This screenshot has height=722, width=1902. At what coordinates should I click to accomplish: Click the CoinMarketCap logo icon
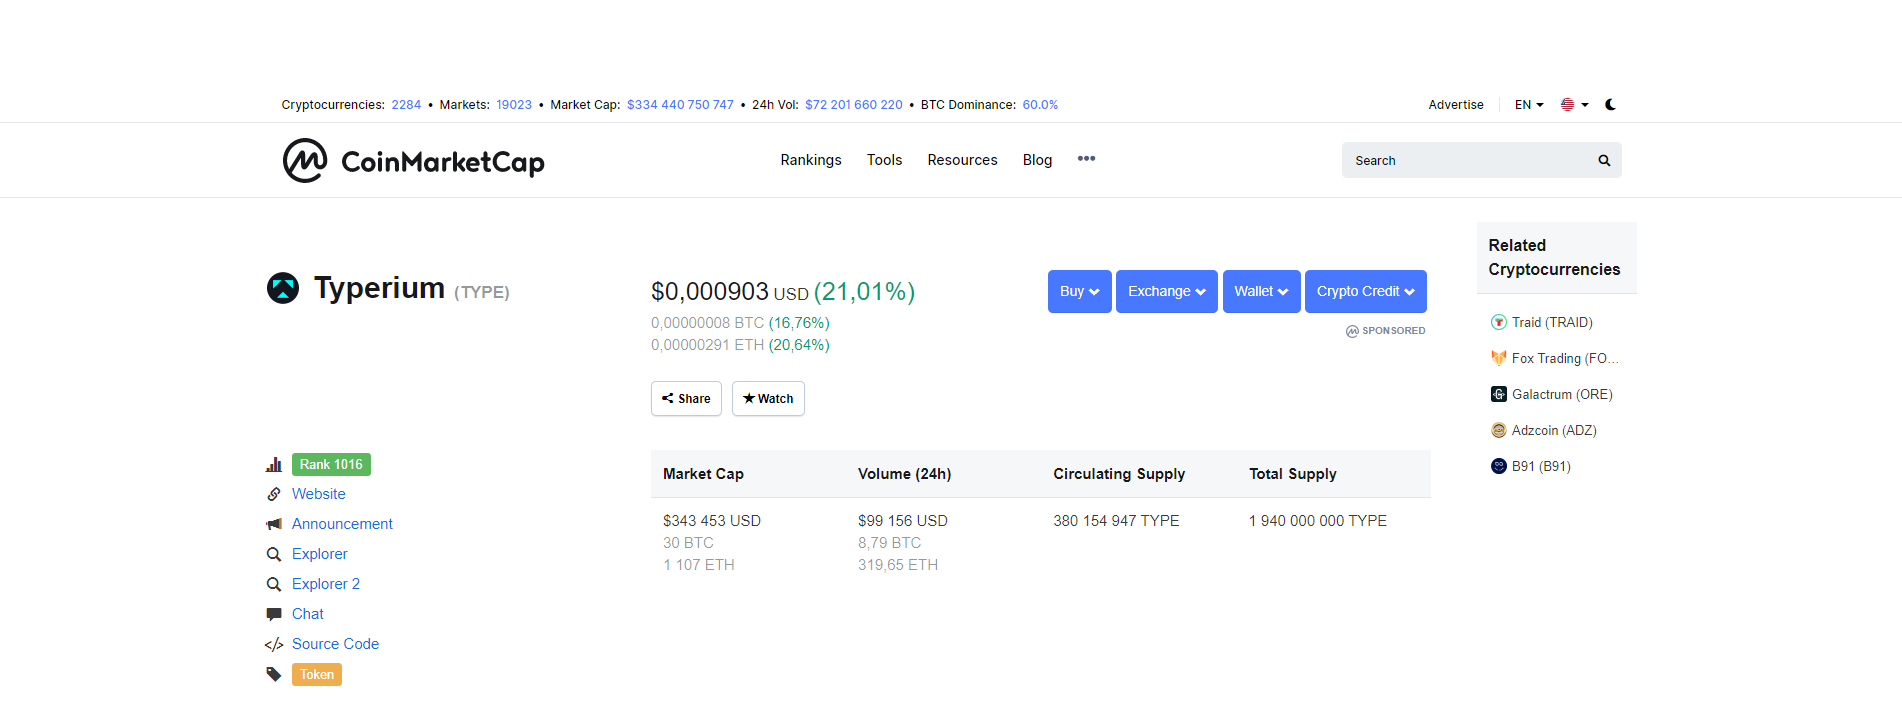click(305, 160)
